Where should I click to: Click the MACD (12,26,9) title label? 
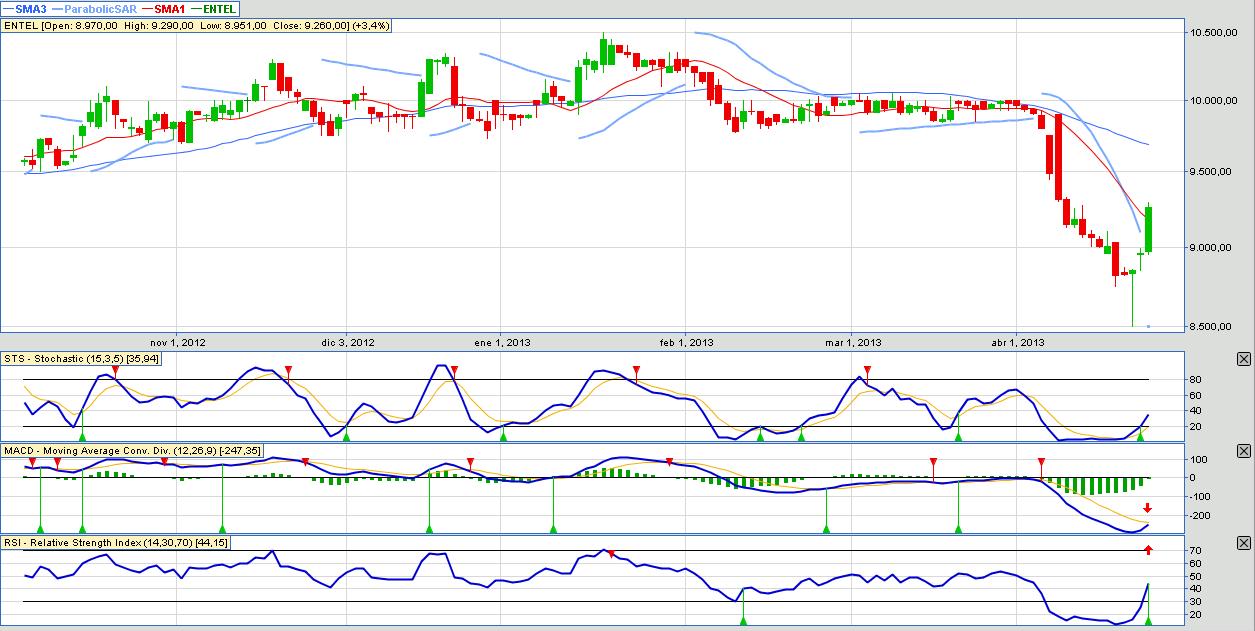click(x=133, y=451)
